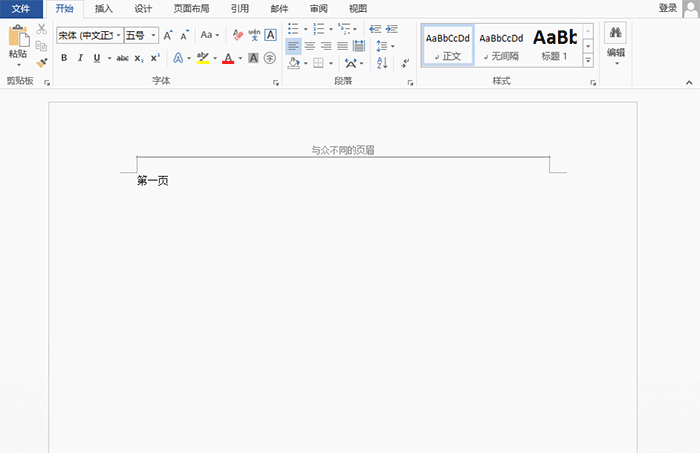Insert enclosed character circle icon
700x453 pixels.
coord(270,58)
